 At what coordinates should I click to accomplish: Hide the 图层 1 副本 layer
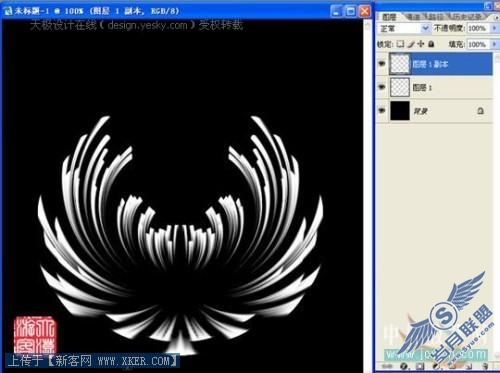382,63
